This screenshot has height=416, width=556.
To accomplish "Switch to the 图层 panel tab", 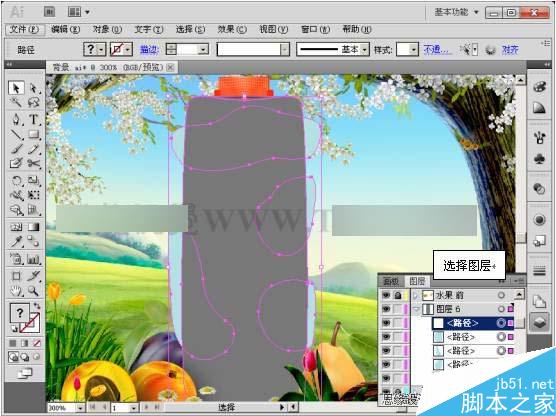I will pos(417,281).
